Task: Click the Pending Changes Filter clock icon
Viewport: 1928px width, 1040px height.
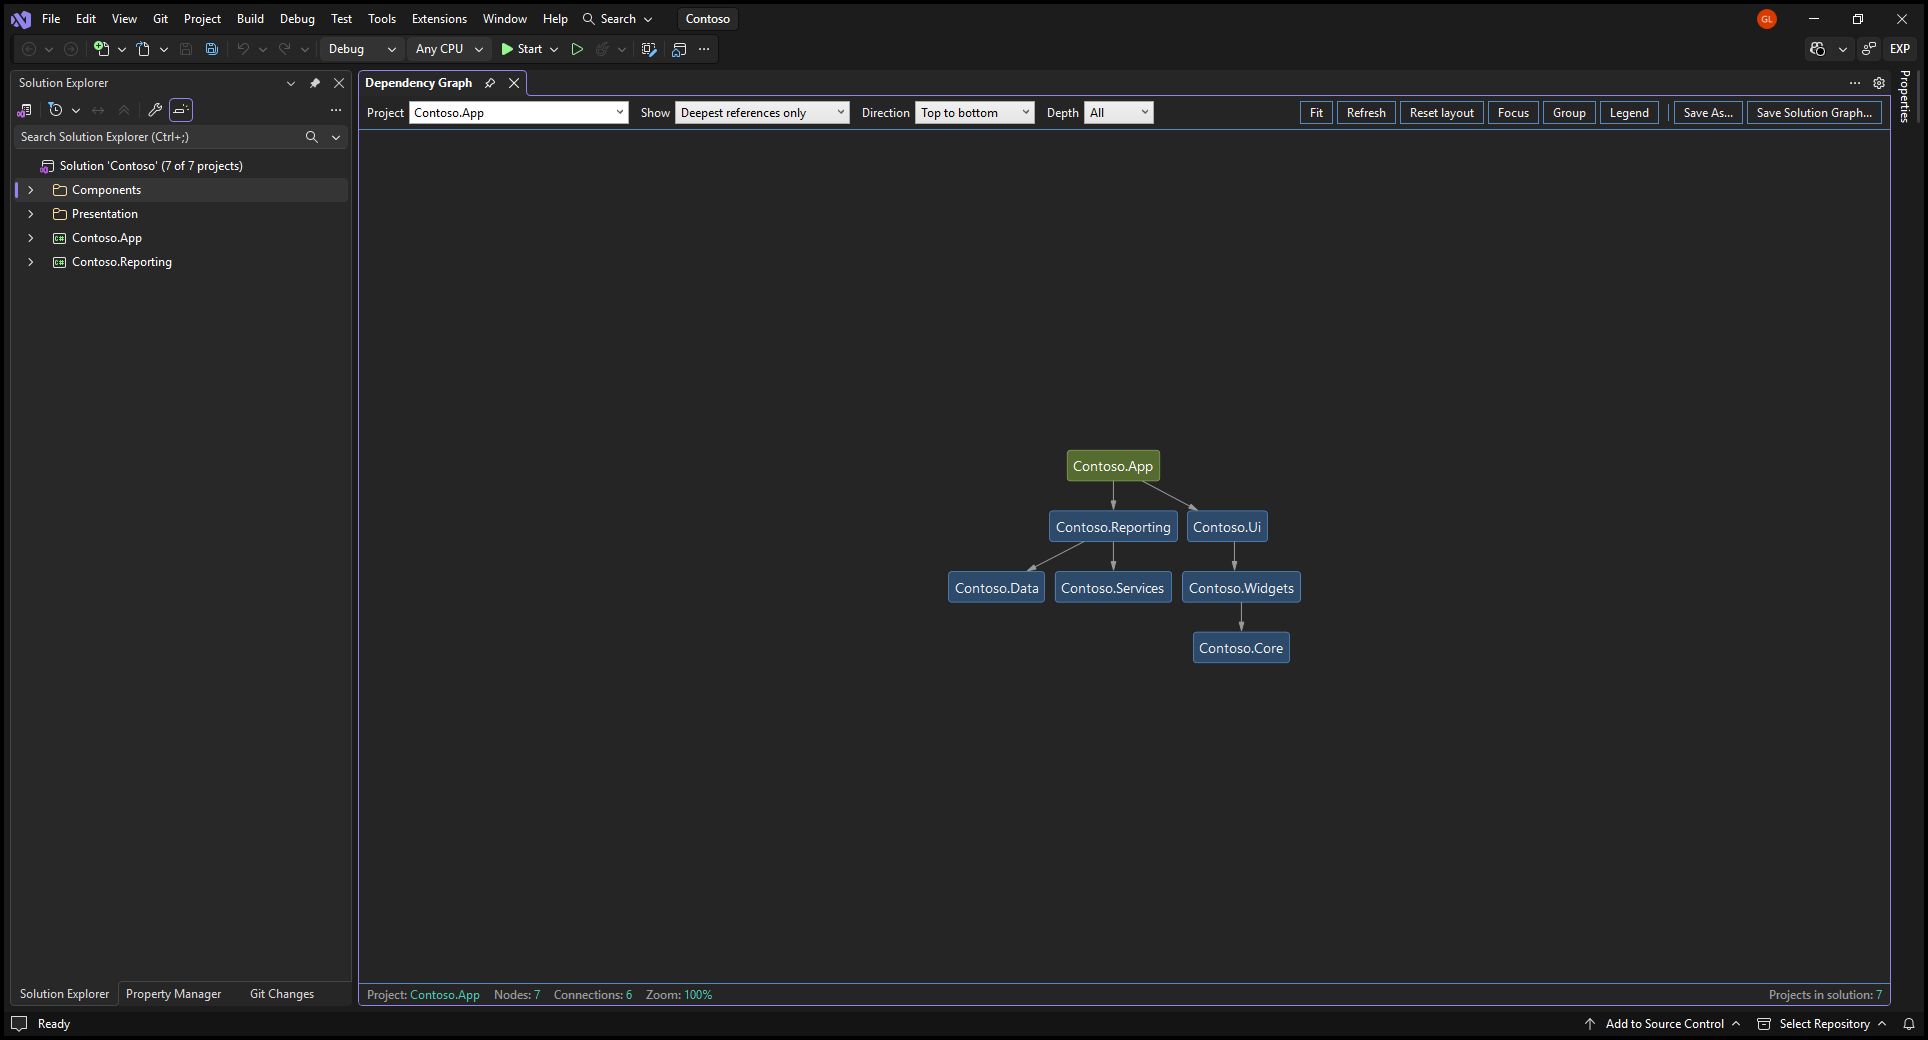Action: [x=56, y=110]
